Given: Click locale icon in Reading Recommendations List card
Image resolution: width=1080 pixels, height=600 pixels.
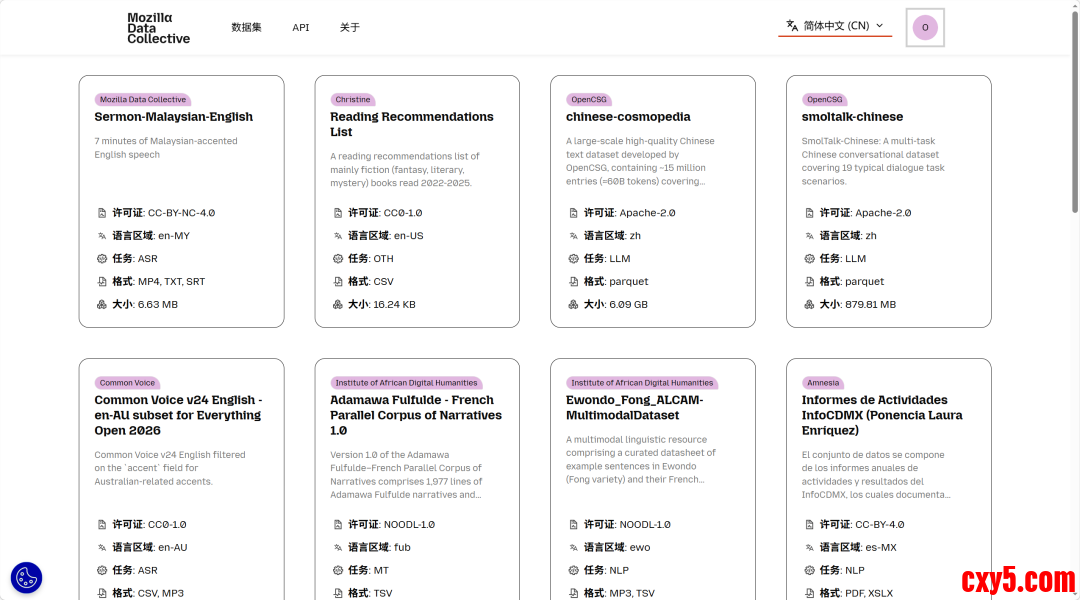Looking at the screenshot, I should pos(338,236).
